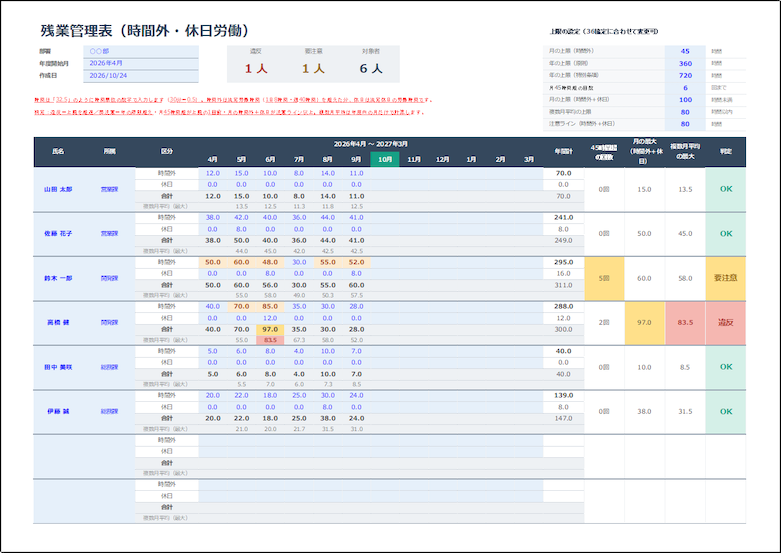This screenshot has width=781, height=553.
Task: Click the 要注意 verdict for 鈴木 一郎
Action: [x=726, y=278]
